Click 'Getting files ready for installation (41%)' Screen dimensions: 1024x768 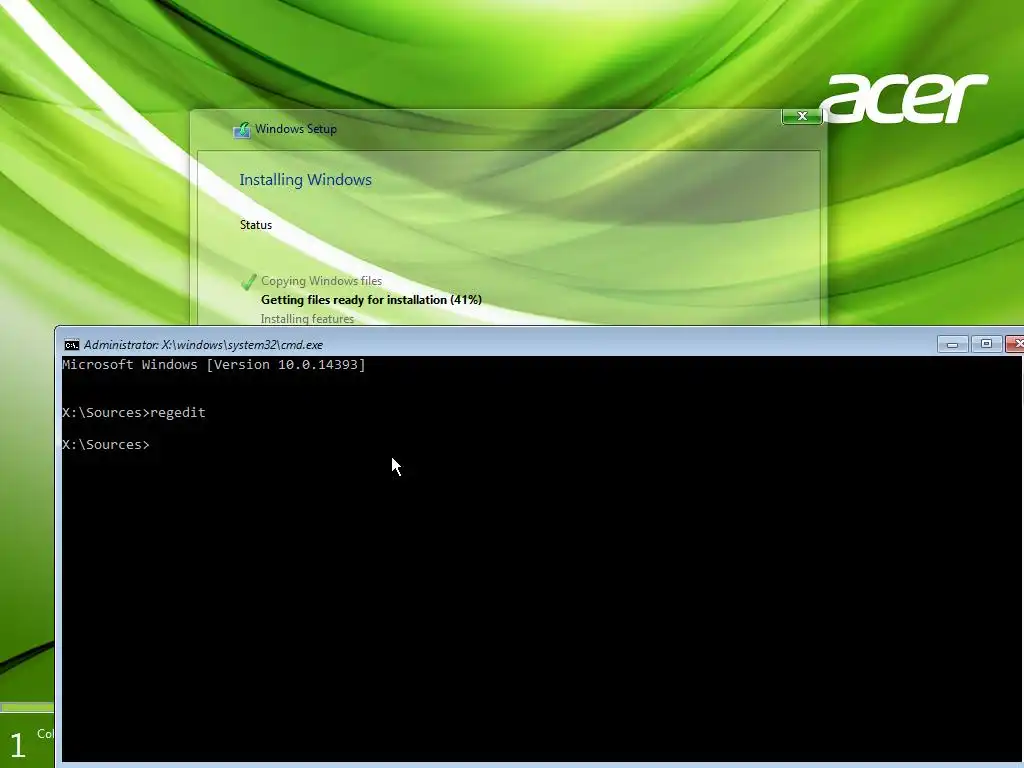(x=371, y=300)
